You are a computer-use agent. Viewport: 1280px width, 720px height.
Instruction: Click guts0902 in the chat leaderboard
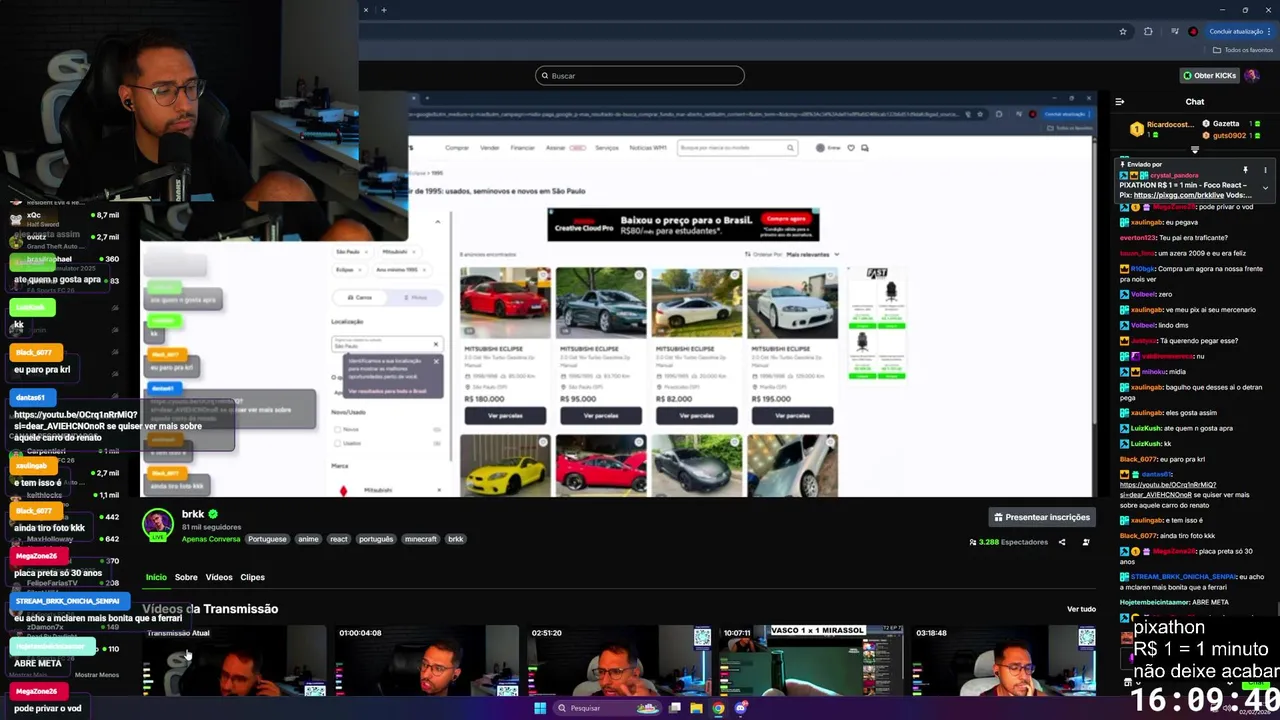click(1227, 135)
